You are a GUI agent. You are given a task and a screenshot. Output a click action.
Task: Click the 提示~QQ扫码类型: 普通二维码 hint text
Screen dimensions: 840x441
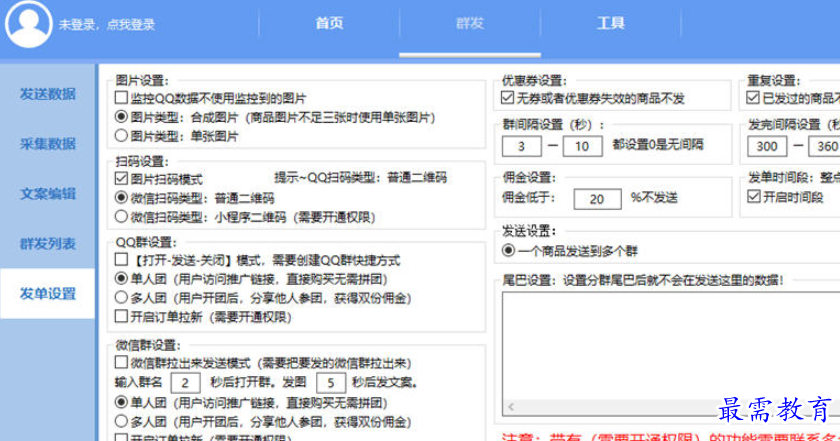point(361,177)
